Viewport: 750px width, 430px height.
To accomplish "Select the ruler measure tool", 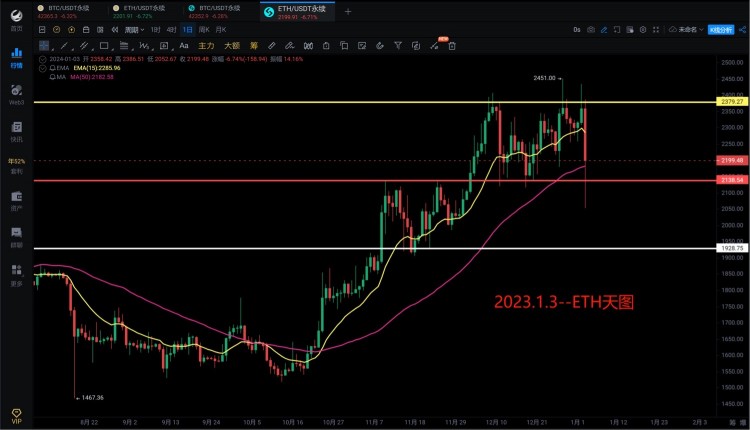I will 272,46.
